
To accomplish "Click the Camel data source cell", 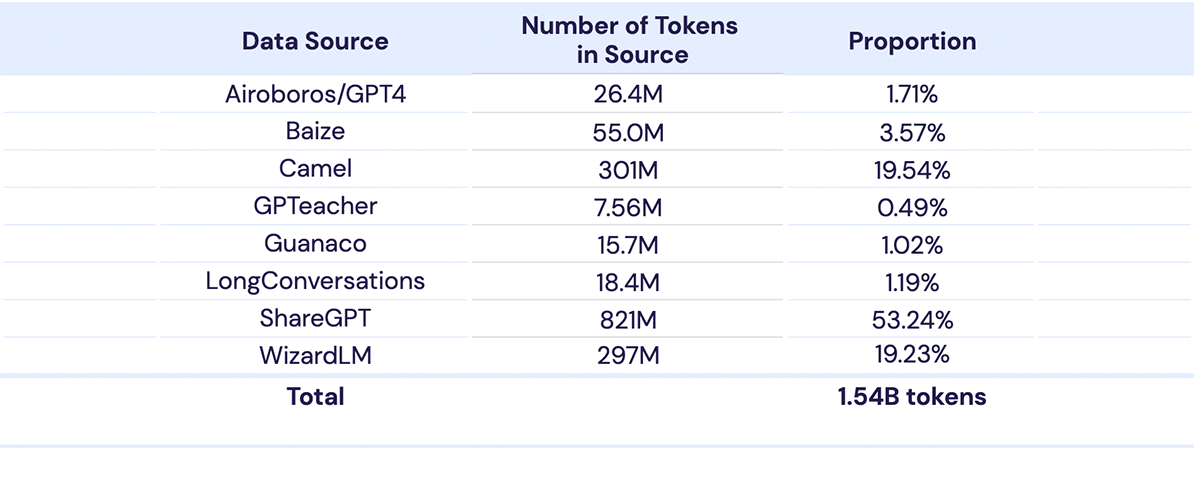I will click(315, 170).
